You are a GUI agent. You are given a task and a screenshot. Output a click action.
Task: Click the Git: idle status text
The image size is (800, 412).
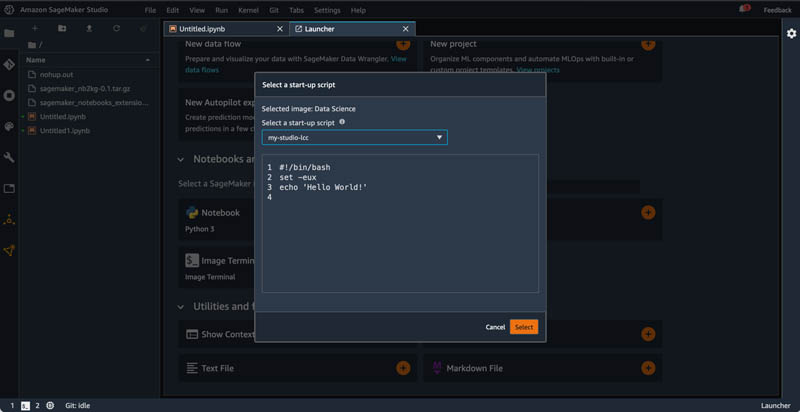click(x=78, y=406)
